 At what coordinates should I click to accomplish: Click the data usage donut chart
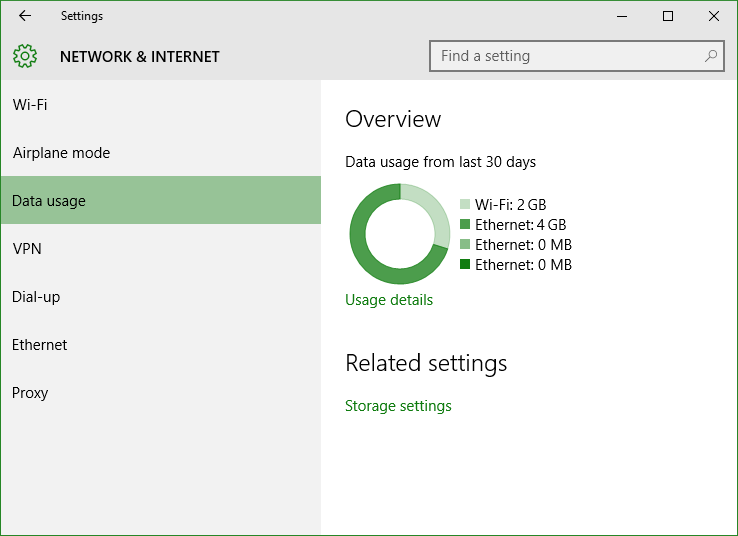(400, 234)
